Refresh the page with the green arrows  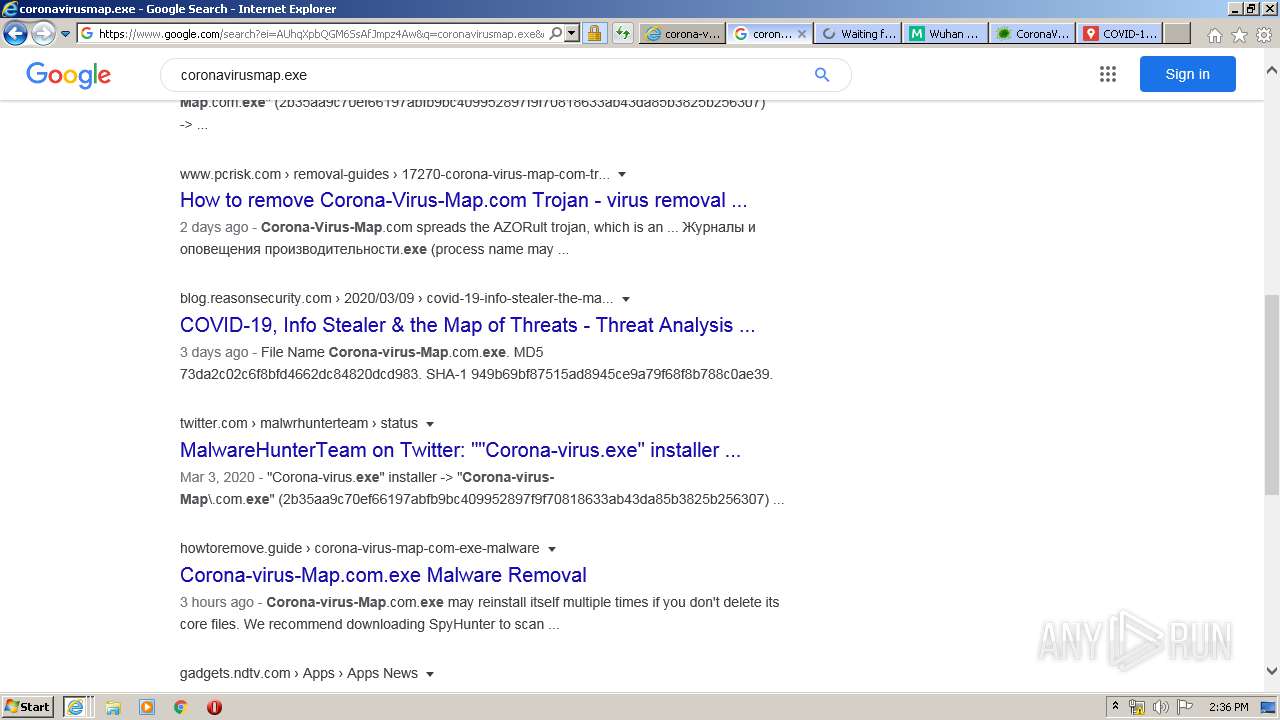click(x=623, y=33)
